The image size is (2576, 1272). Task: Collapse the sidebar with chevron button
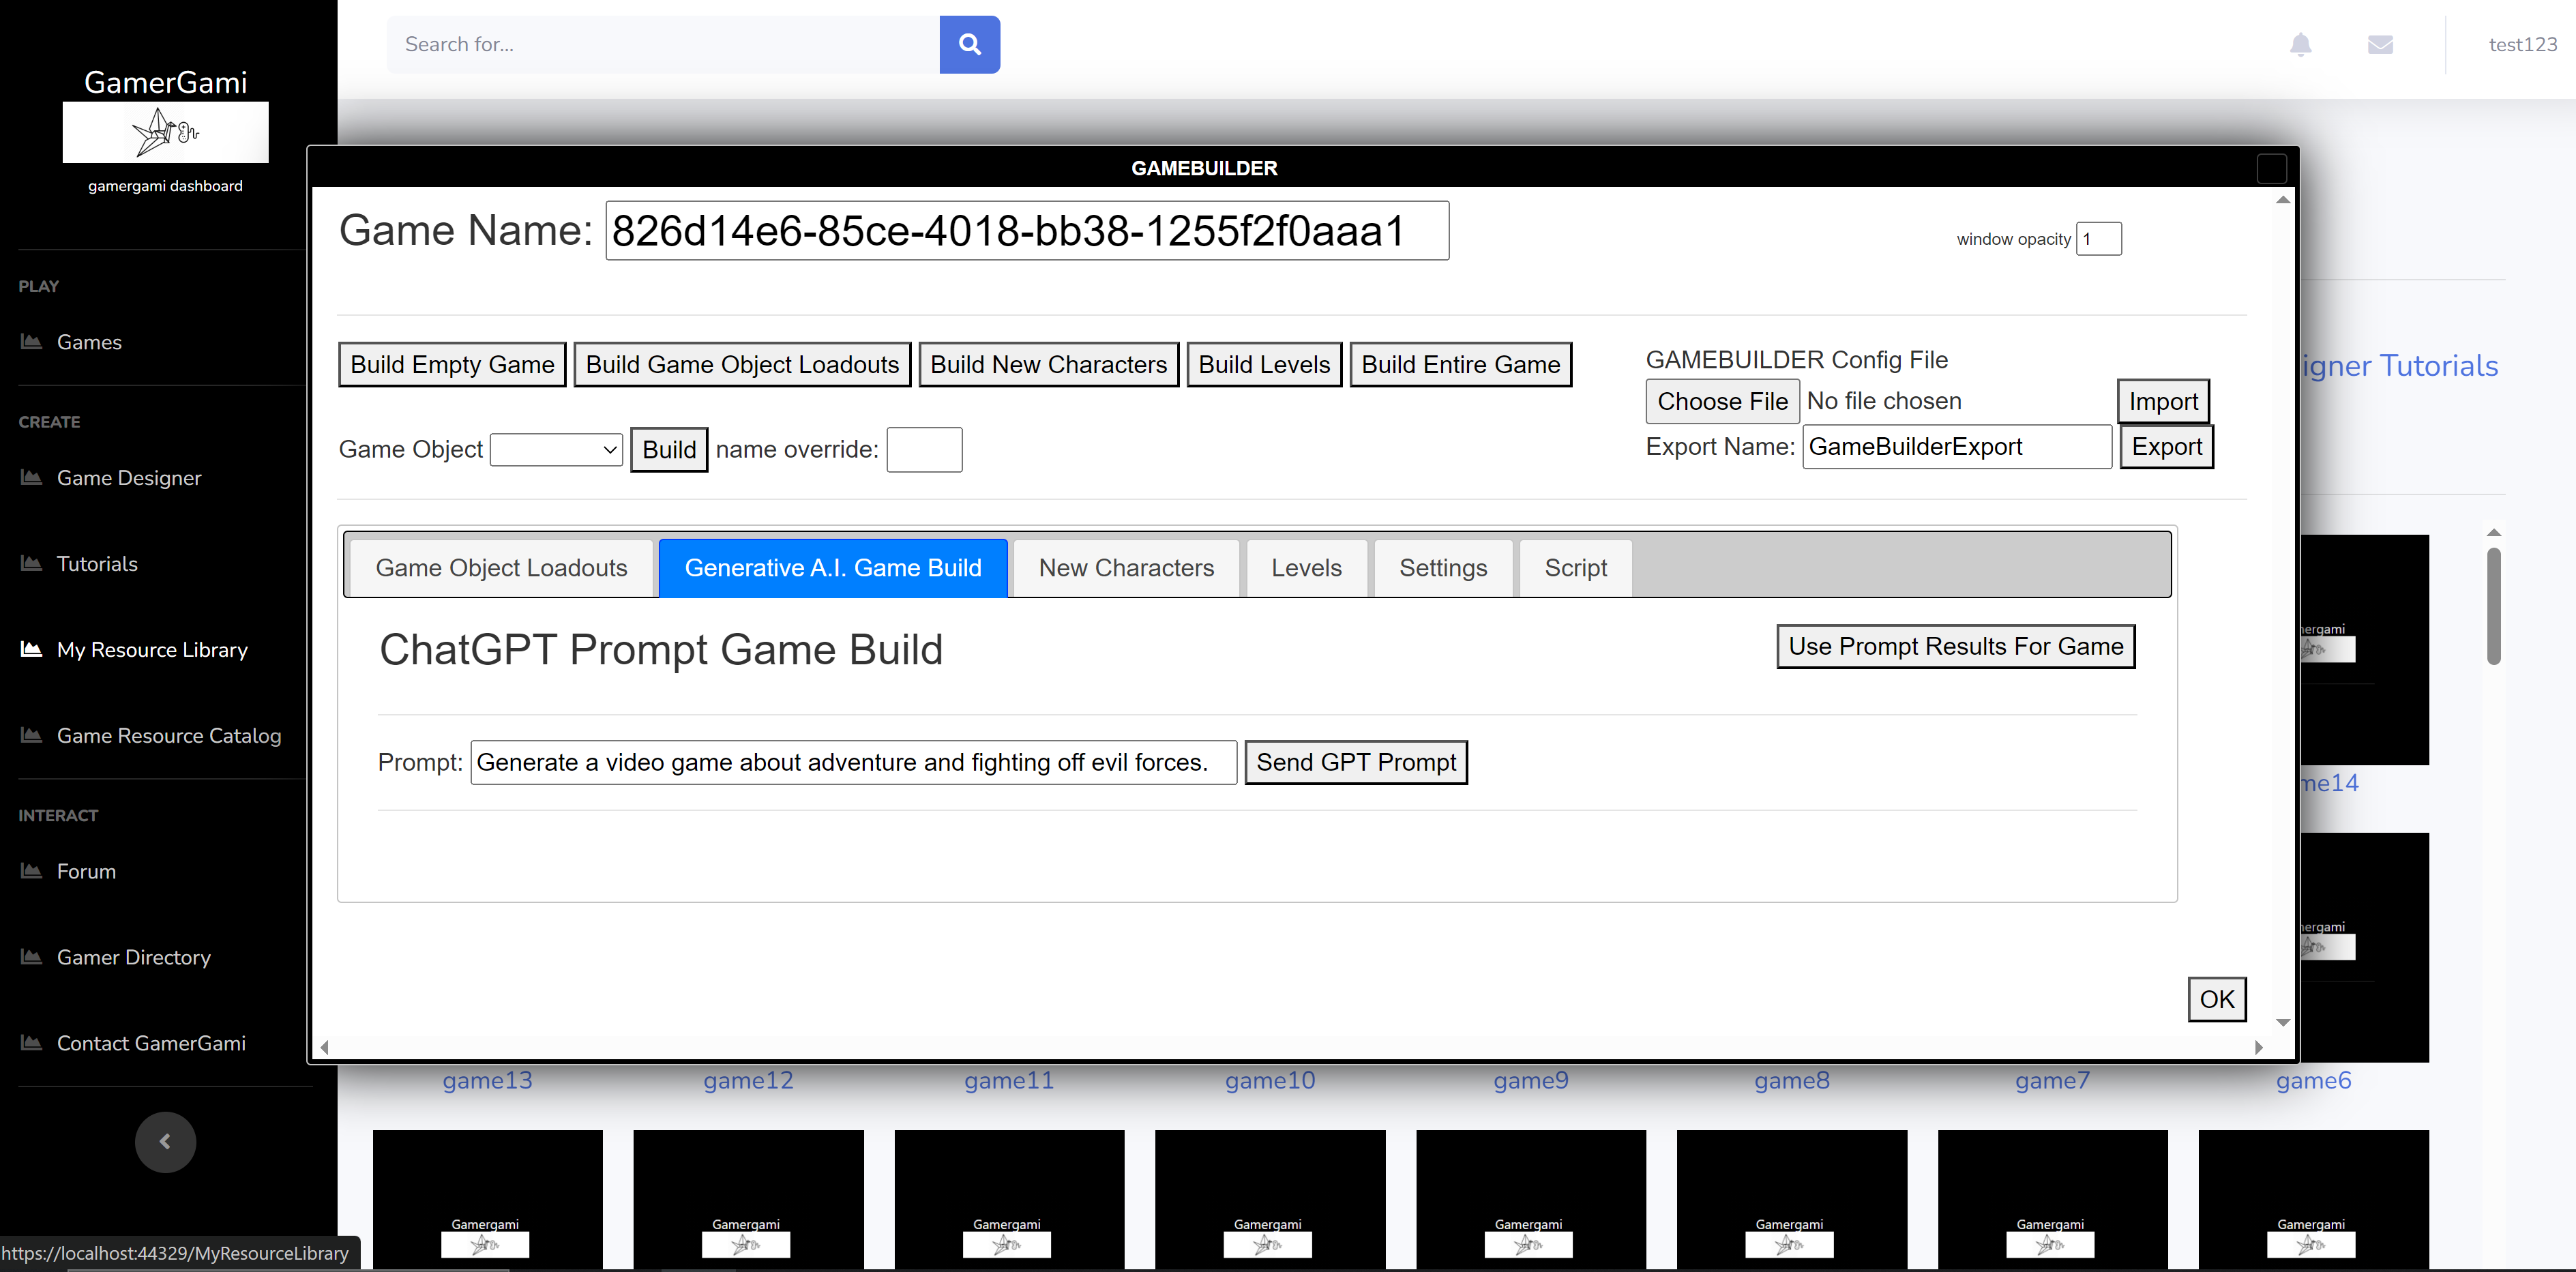165,1141
